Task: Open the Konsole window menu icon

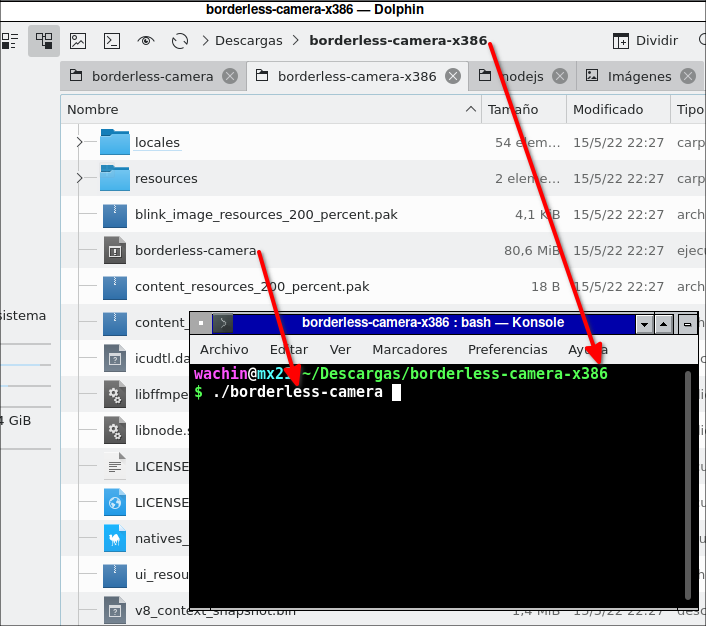Action: click(x=201, y=323)
